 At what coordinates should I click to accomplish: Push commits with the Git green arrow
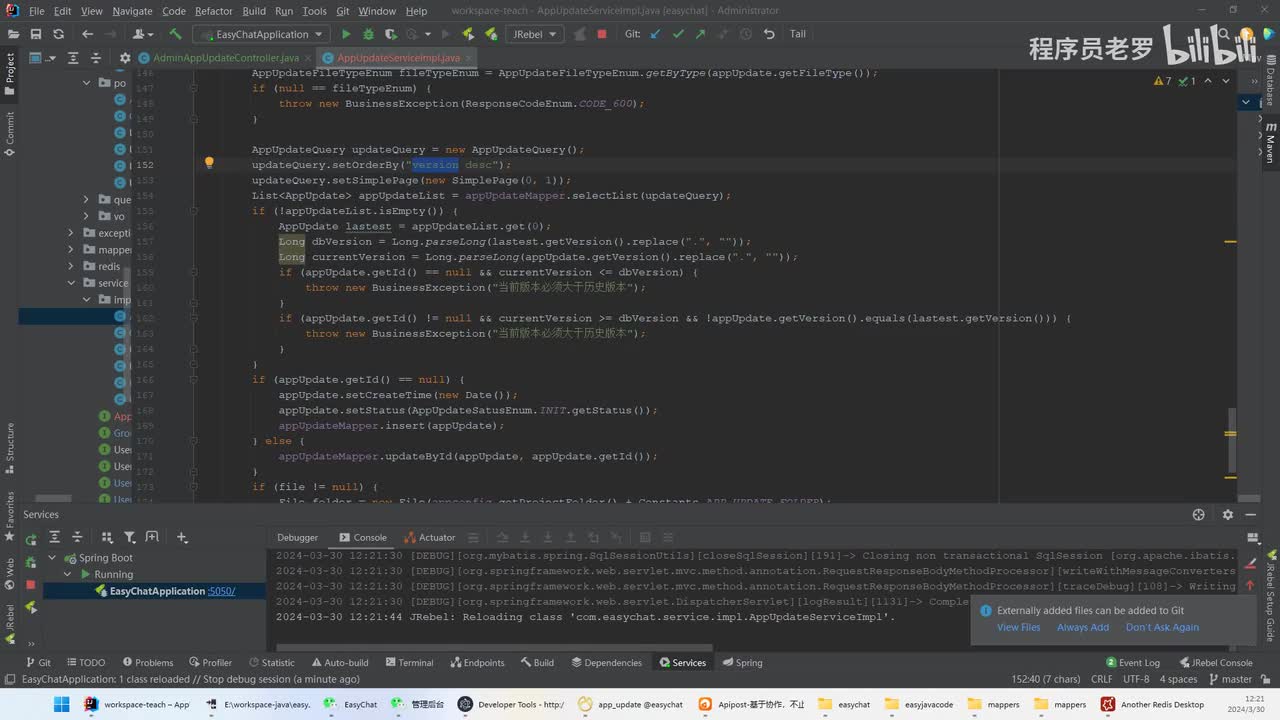tap(700, 34)
